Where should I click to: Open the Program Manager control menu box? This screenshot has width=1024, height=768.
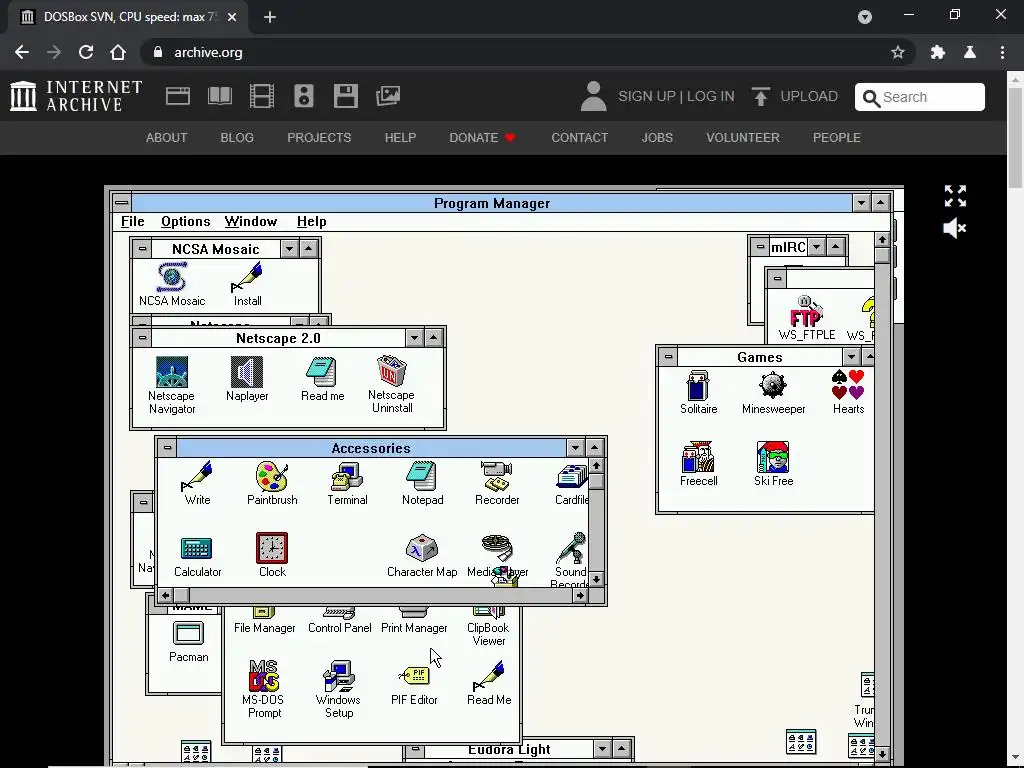click(x=121, y=202)
